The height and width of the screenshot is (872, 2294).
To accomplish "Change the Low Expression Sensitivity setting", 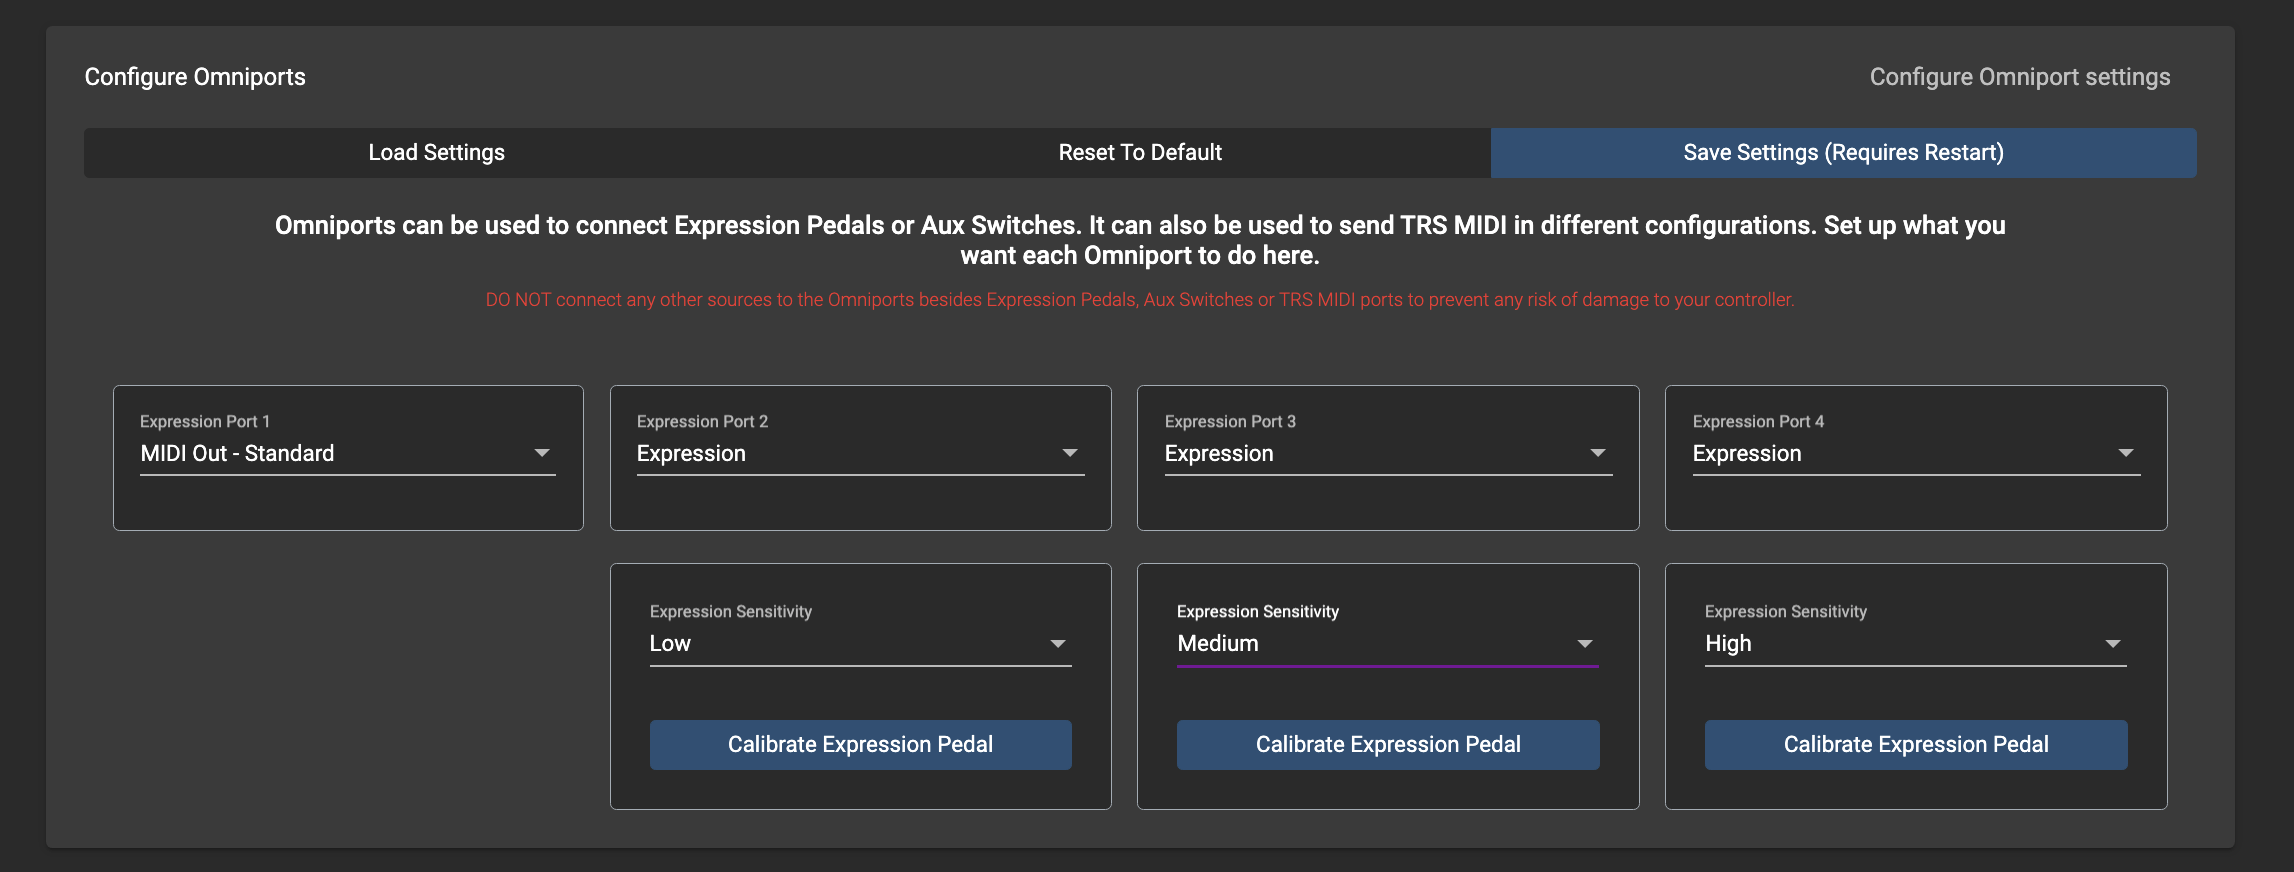I will tap(845, 644).
